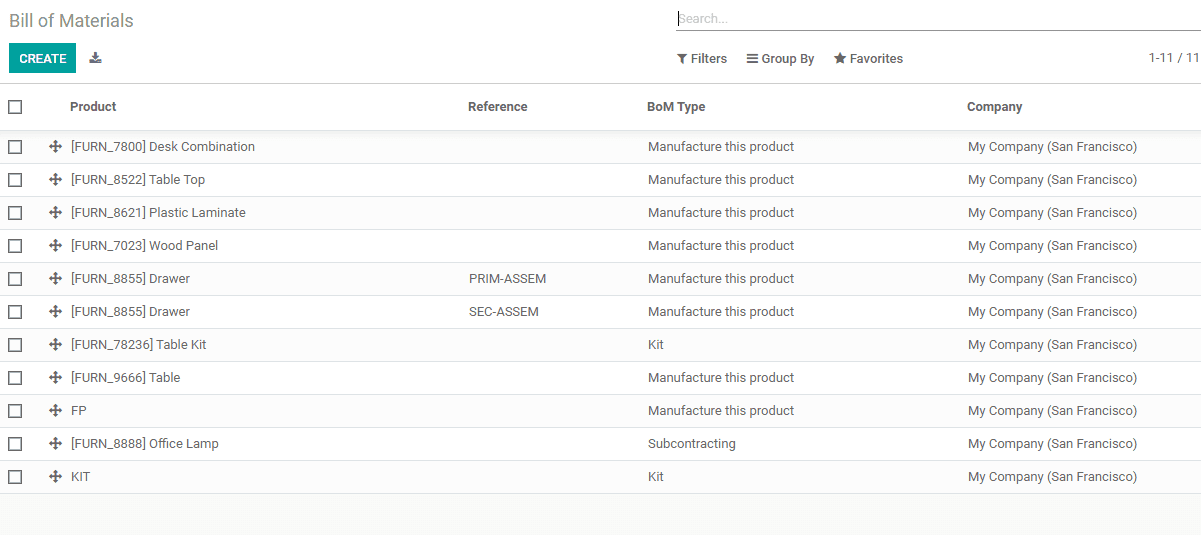Click Kit type in KIT row

[x=656, y=477]
